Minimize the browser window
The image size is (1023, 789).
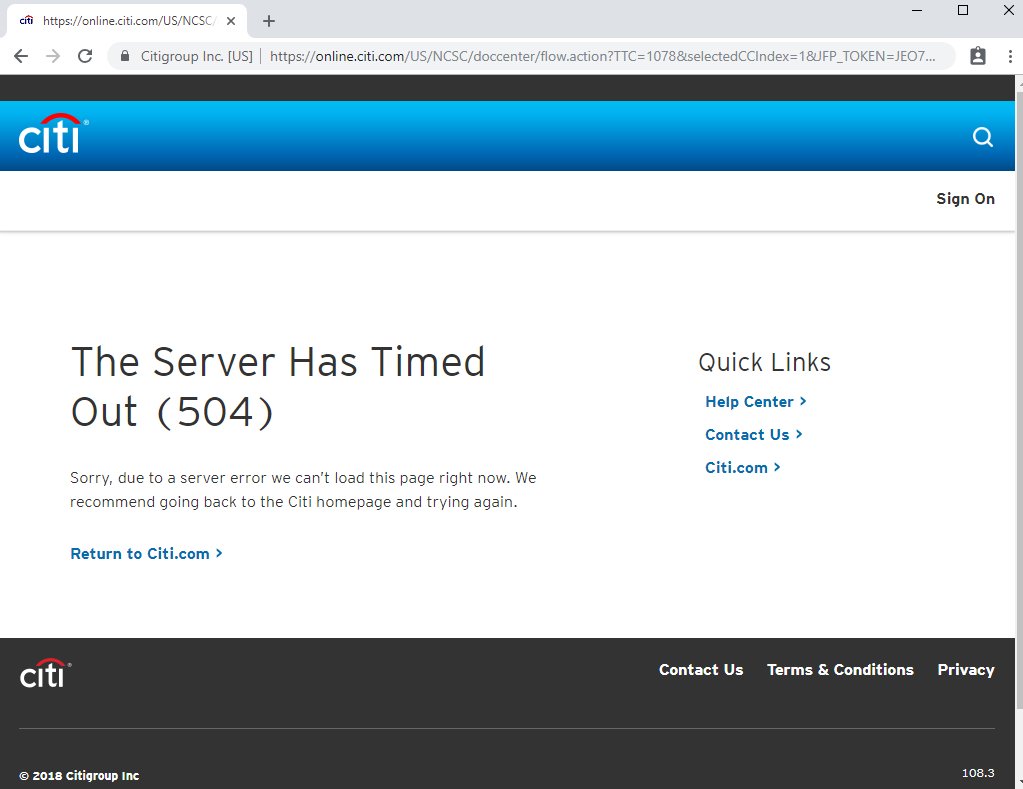(x=917, y=10)
